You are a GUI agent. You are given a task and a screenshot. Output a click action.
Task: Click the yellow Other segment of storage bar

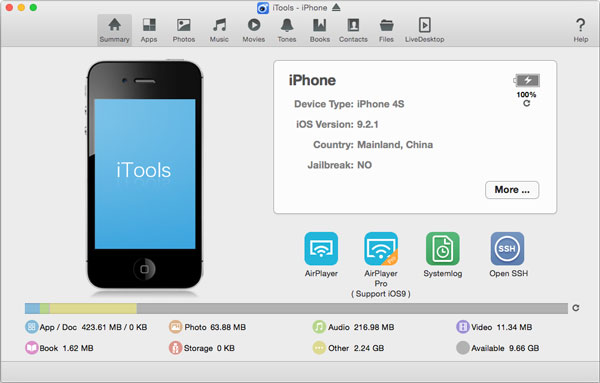click(93, 308)
